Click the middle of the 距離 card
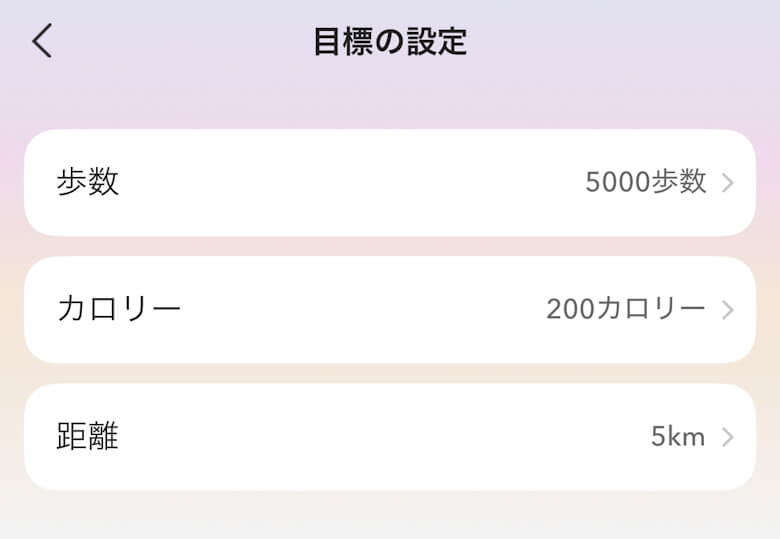This screenshot has width=780, height=539. pyautogui.click(x=389, y=437)
